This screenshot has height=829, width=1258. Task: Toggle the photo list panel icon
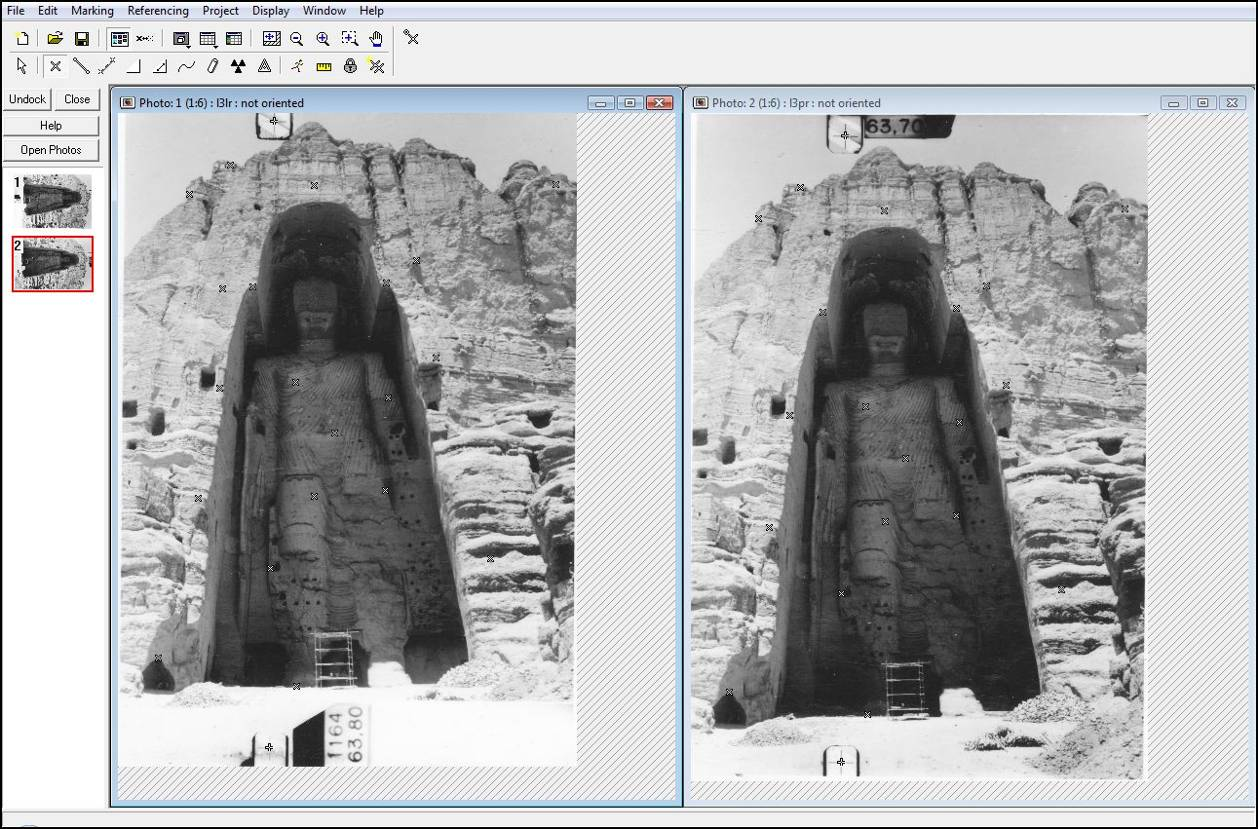[x=119, y=39]
